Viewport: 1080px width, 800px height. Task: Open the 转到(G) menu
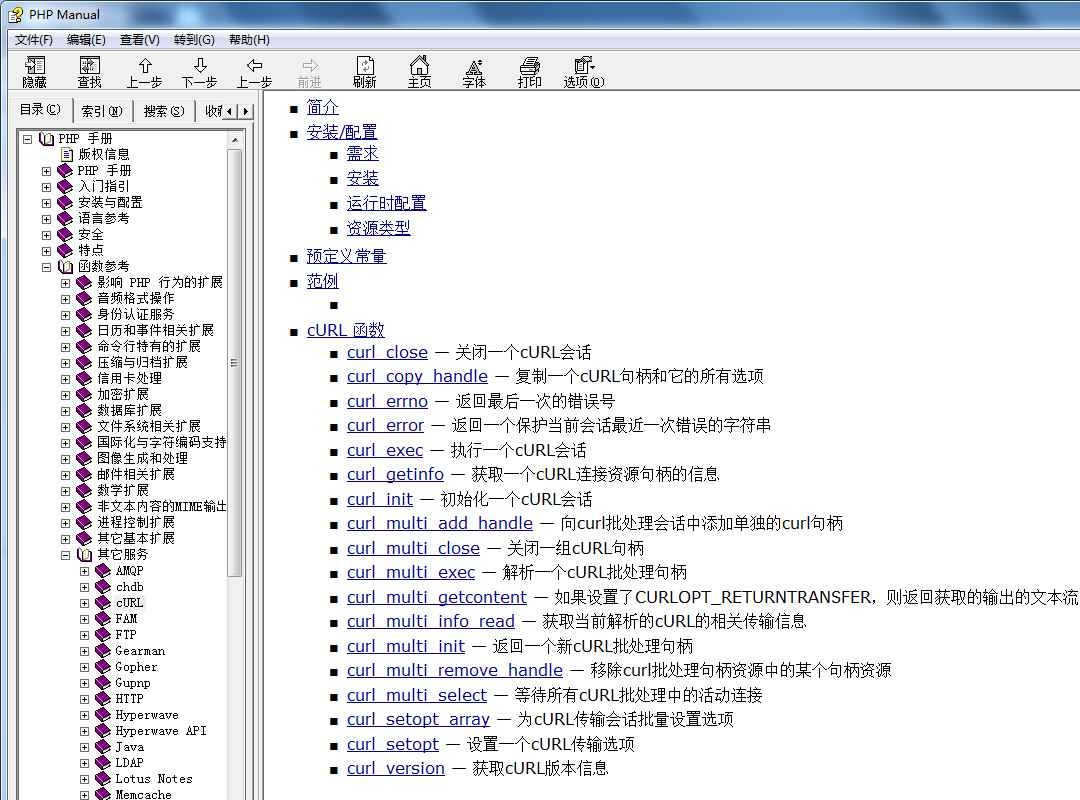194,40
